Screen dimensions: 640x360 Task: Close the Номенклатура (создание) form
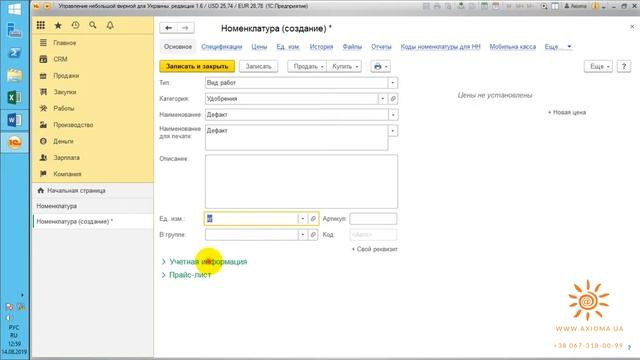click(x=632, y=27)
